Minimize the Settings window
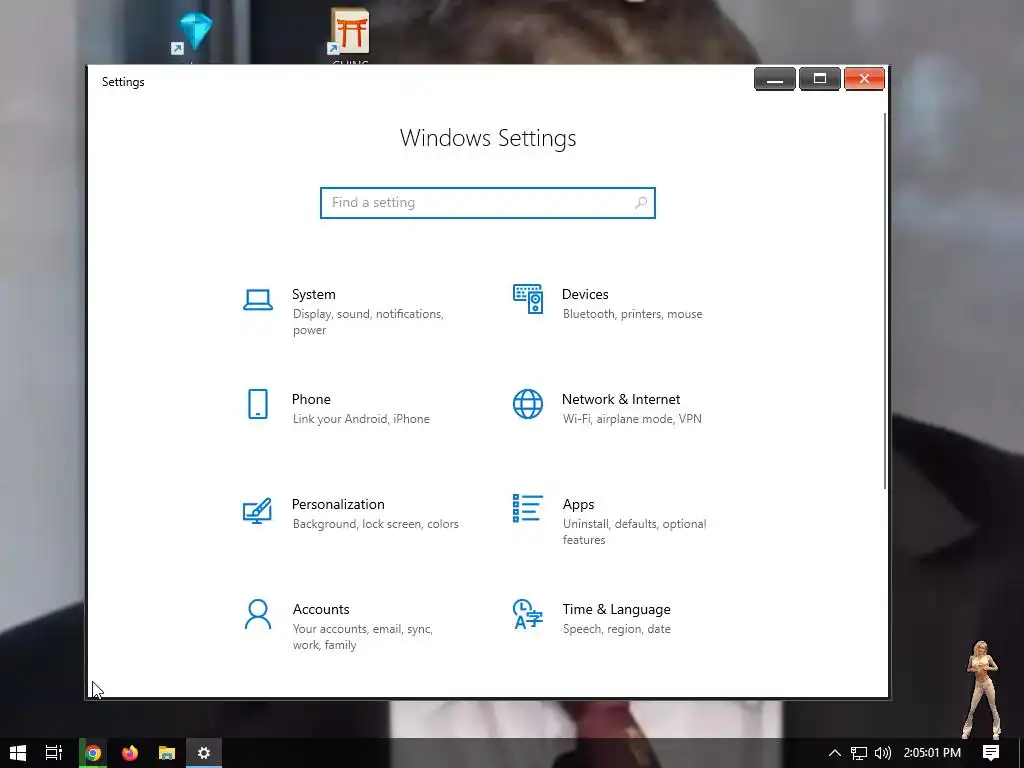Screen dimensions: 1024x768 [x=775, y=79]
